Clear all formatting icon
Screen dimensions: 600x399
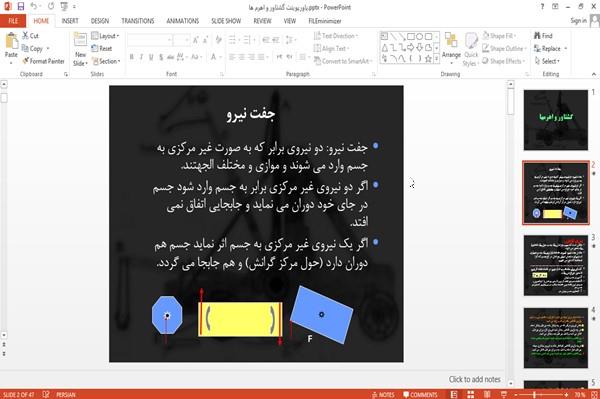[x=218, y=40]
